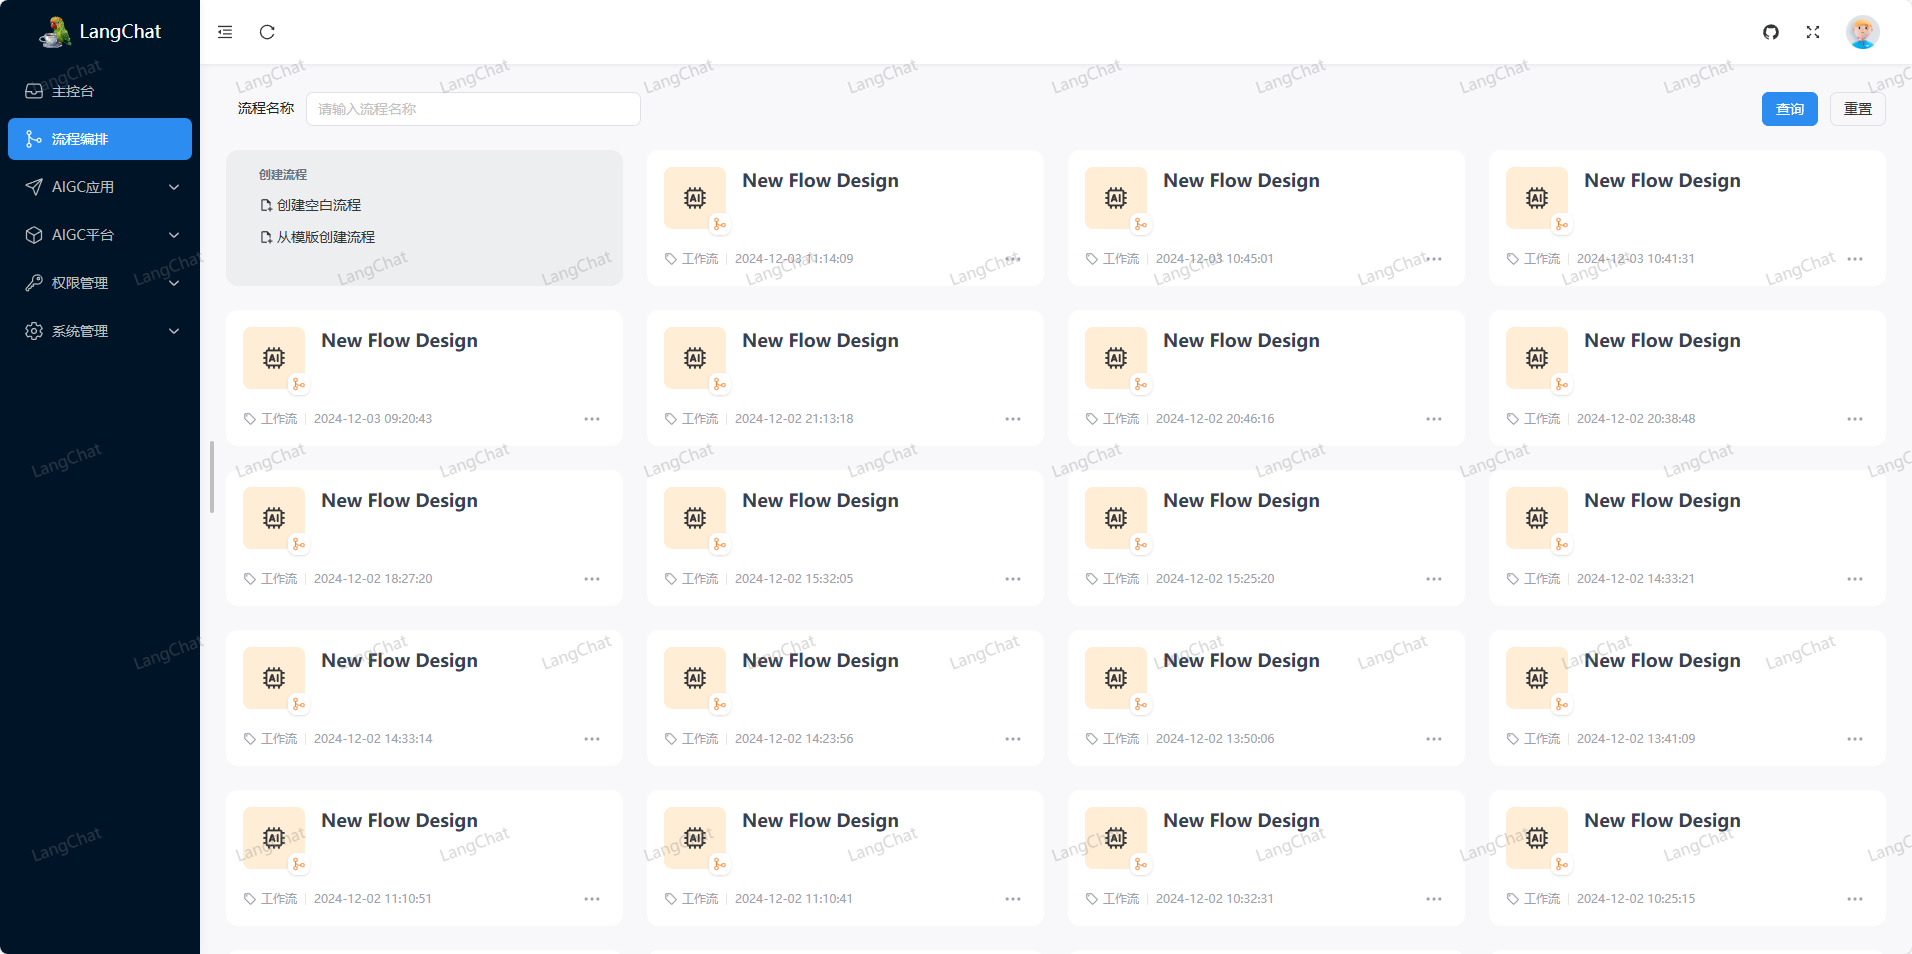Click AI chip icon of flow 2024-12-02 10:32:31

point(1116,838)
